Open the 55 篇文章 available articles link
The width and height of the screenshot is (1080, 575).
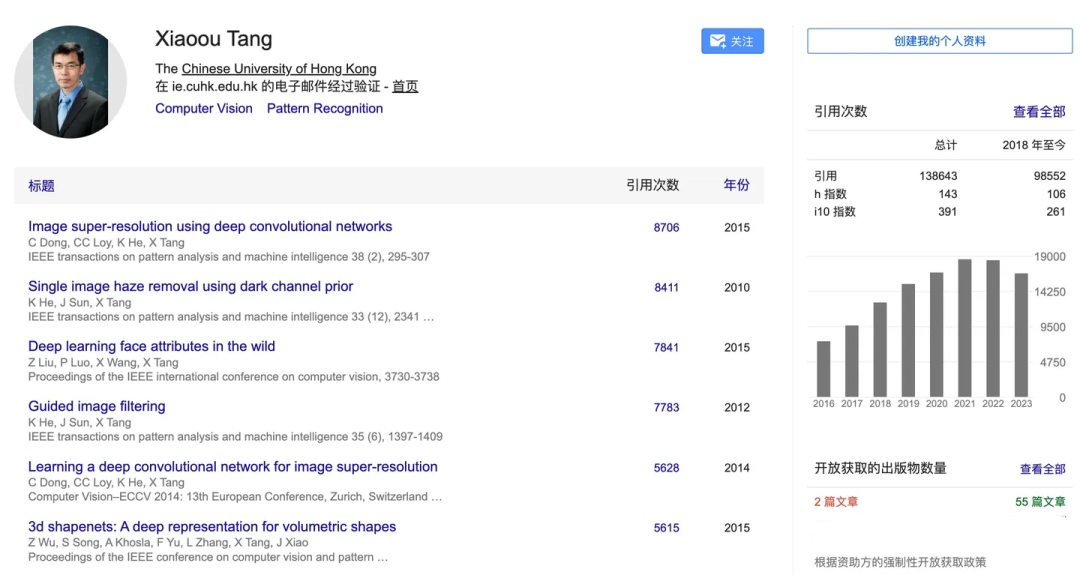(1040, 501)
